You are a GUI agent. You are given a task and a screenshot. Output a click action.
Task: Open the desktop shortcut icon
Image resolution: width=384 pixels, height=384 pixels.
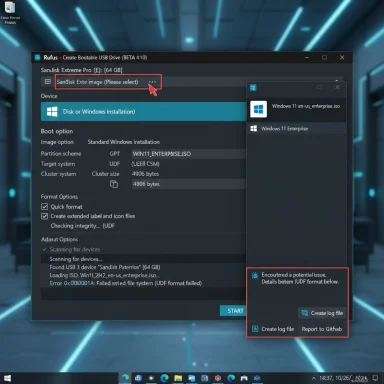[10, 13]
